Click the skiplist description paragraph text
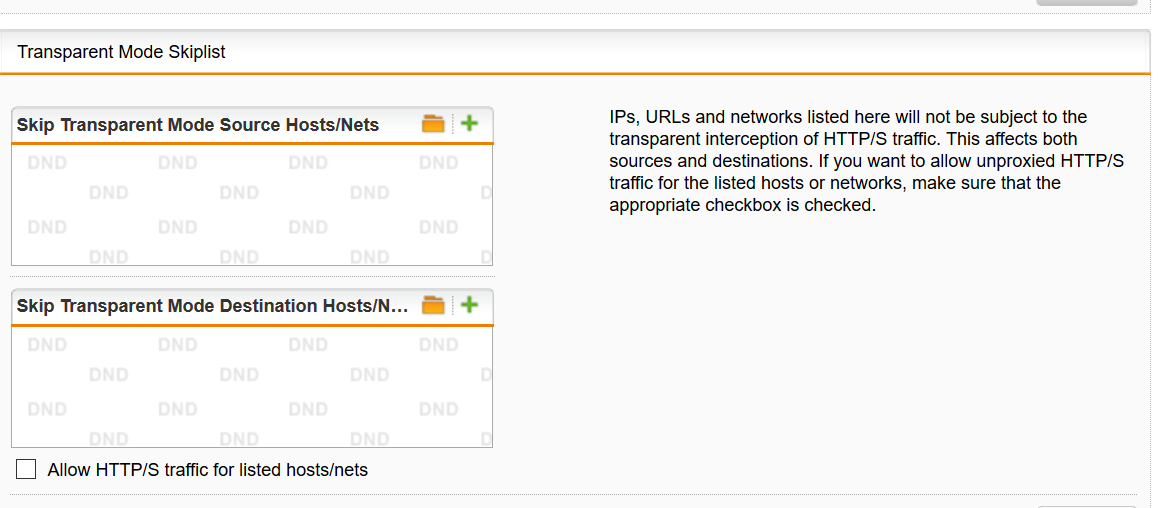 click(866, 161)
